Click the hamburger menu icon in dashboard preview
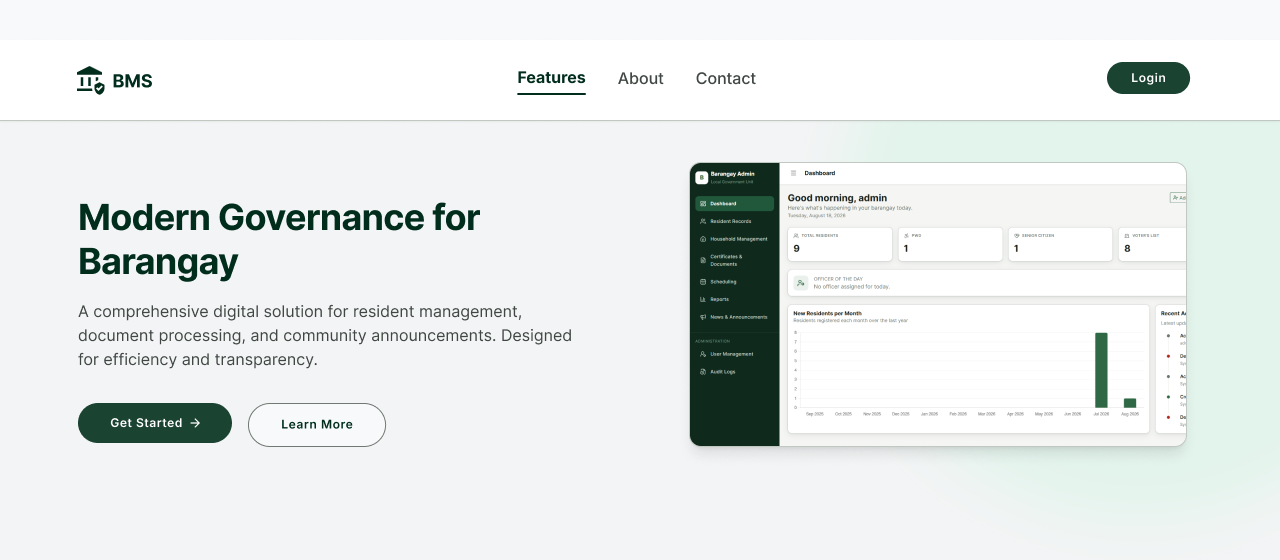1280x560 pixels. pos(794,173)
